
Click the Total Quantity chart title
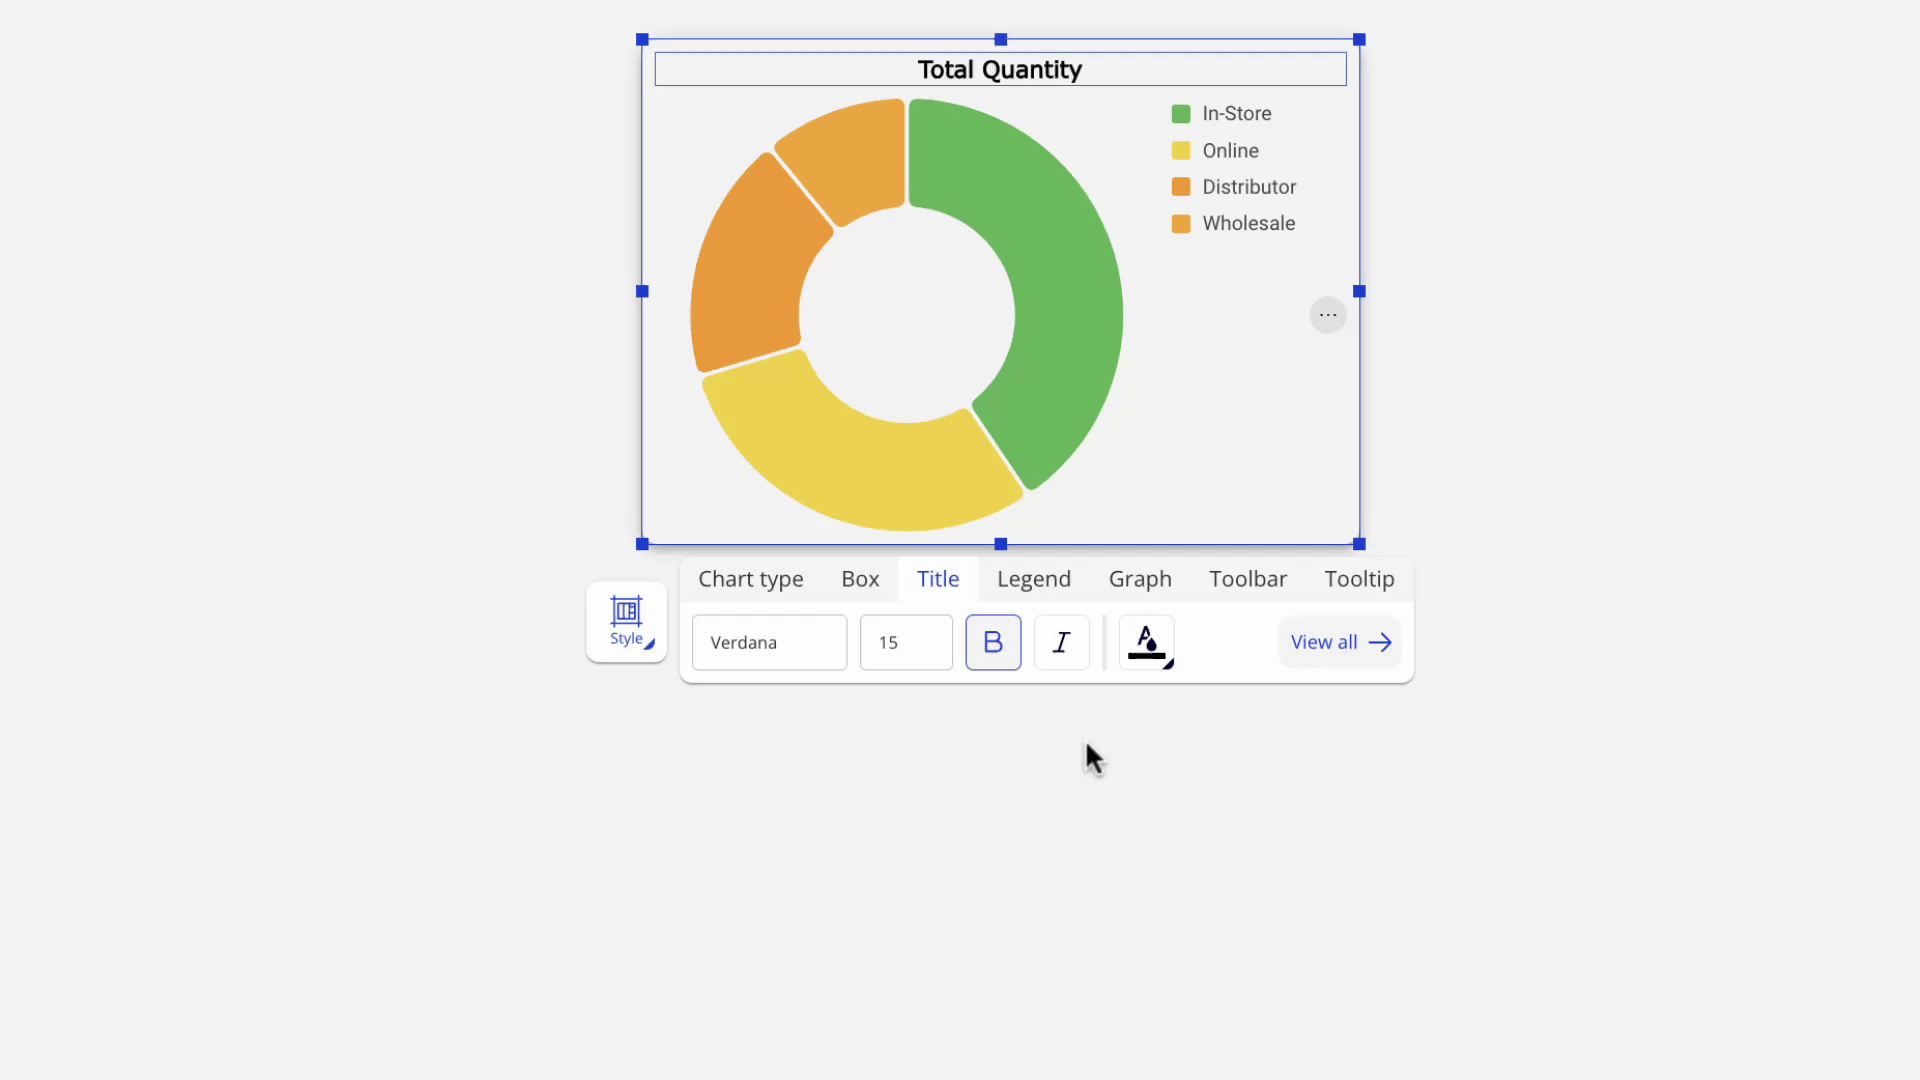999,70
